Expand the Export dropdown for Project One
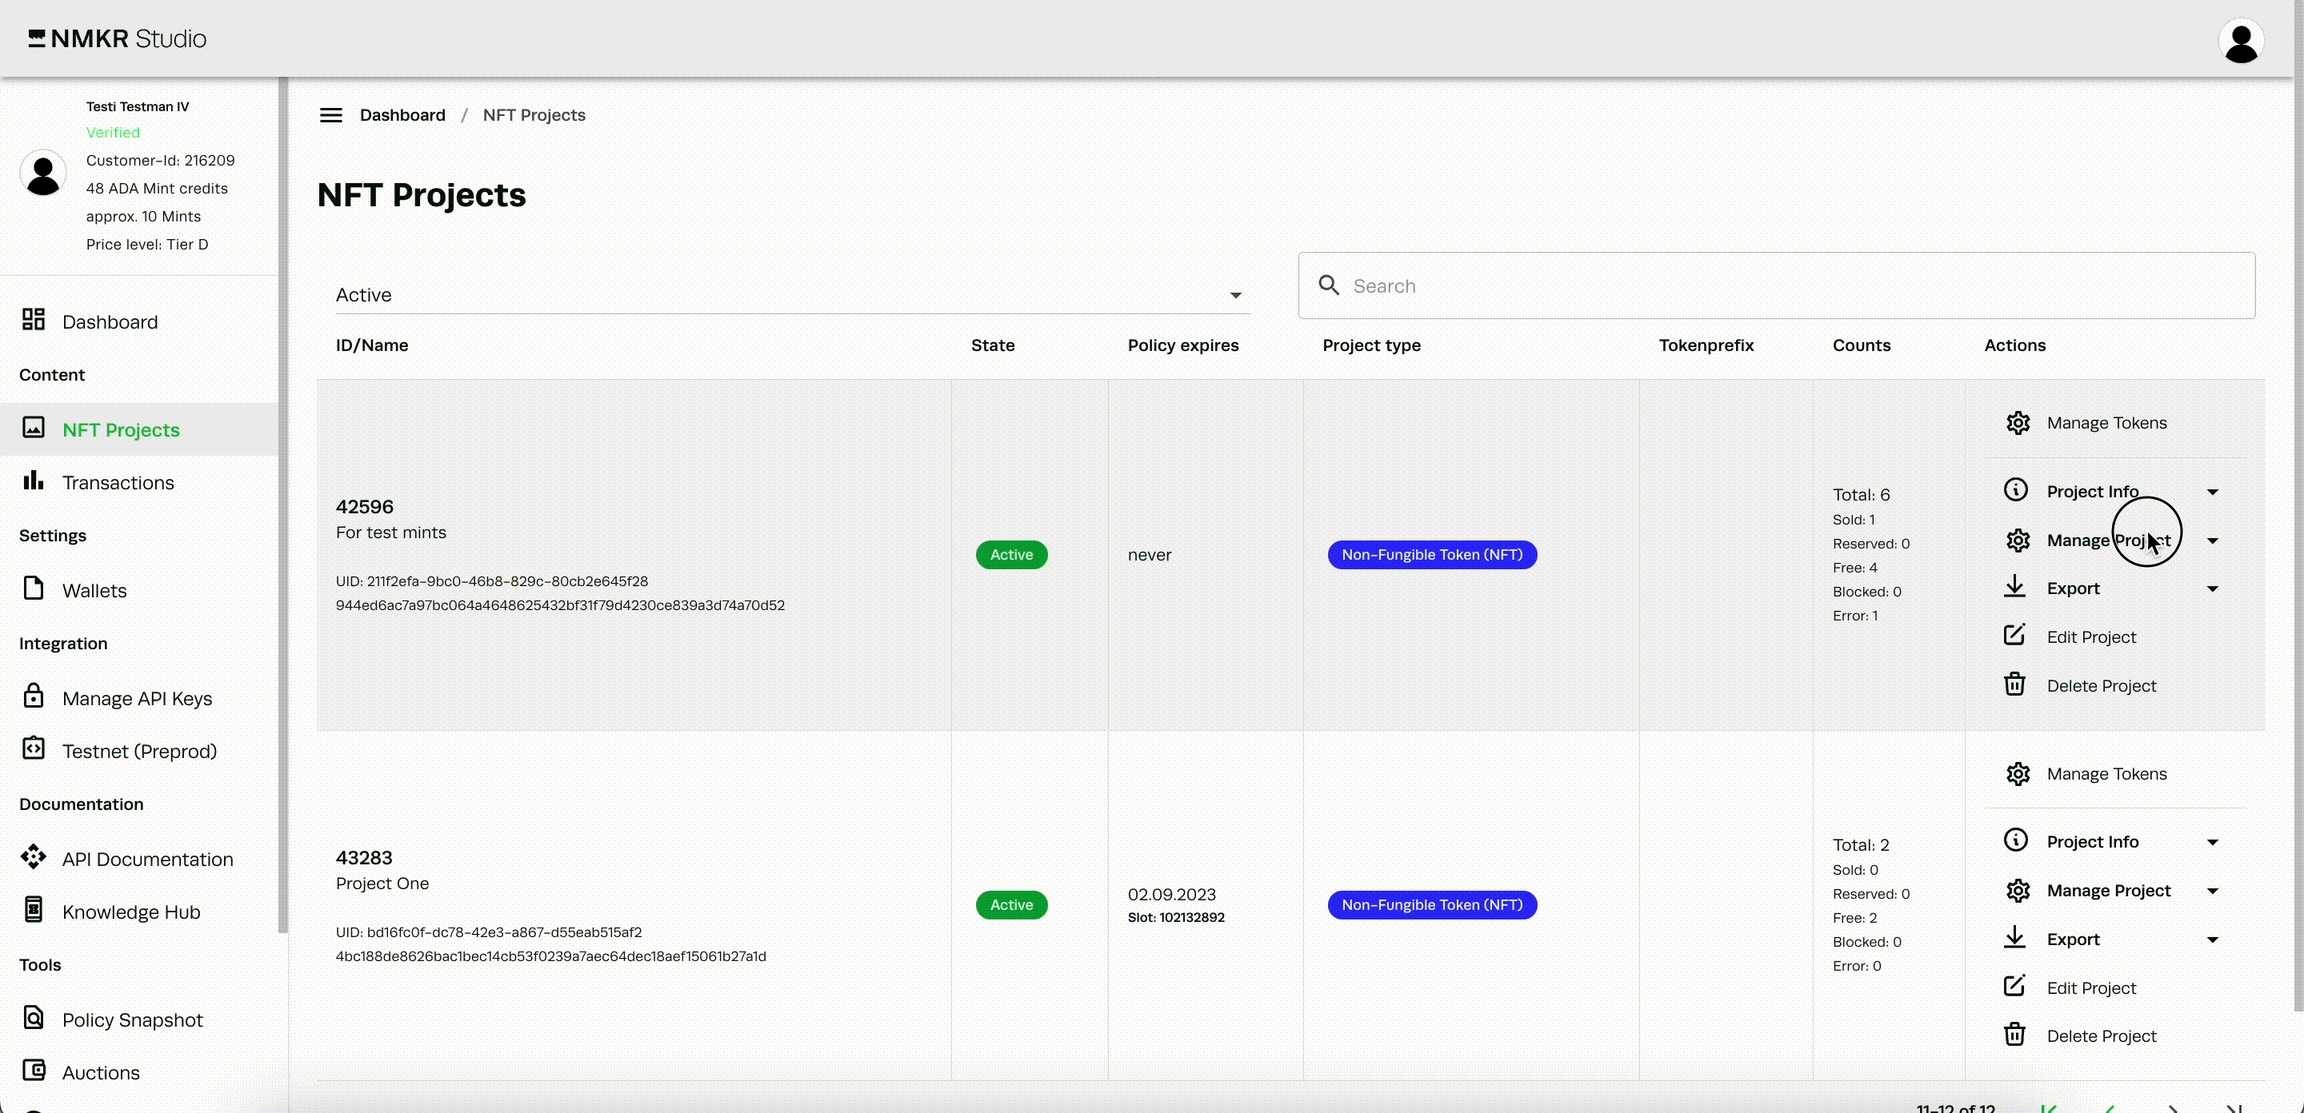 2213,940
